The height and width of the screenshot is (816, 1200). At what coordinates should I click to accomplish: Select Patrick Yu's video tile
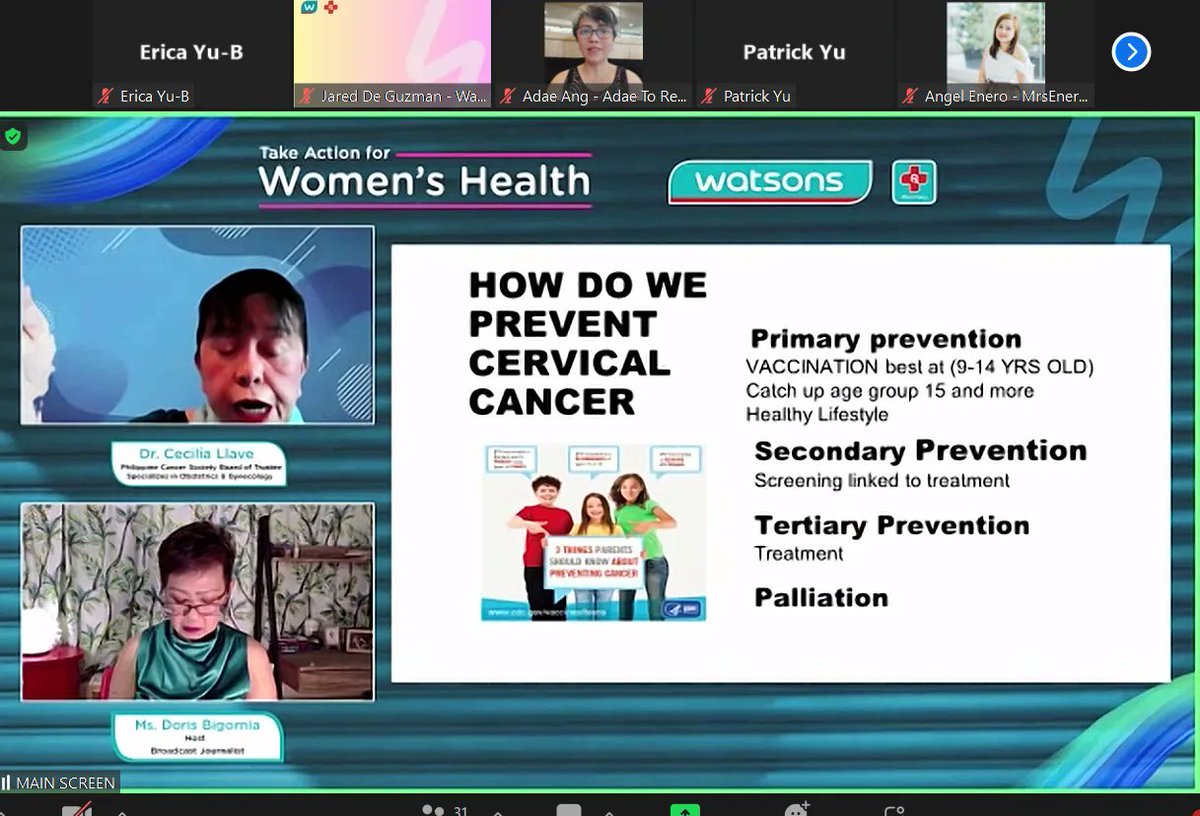click(794, 54)
